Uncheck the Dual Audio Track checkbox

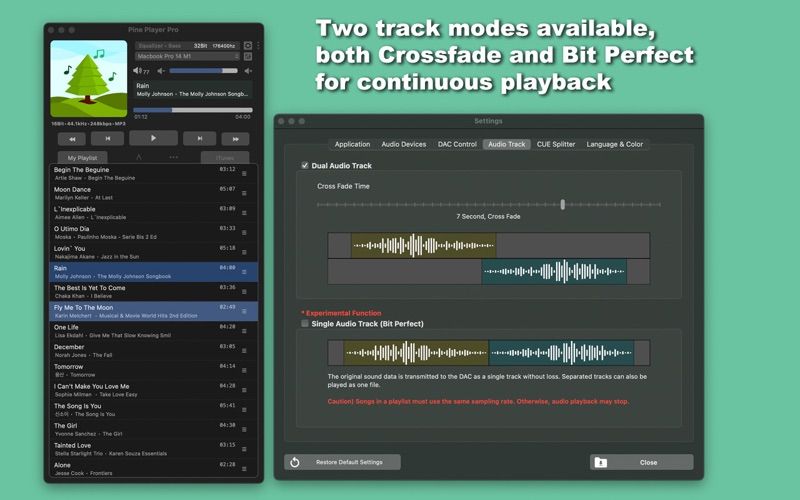(305, 165)
